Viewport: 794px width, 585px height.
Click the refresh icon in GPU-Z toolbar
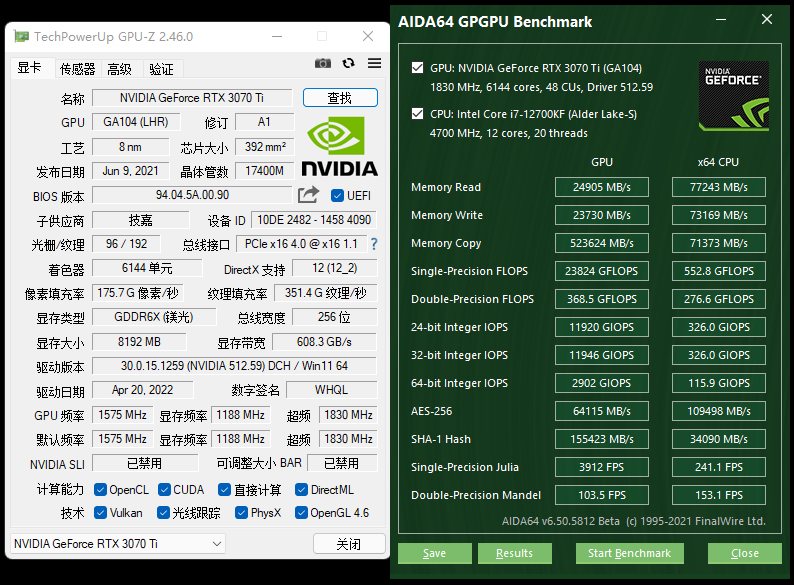click(x=348, y=63)
